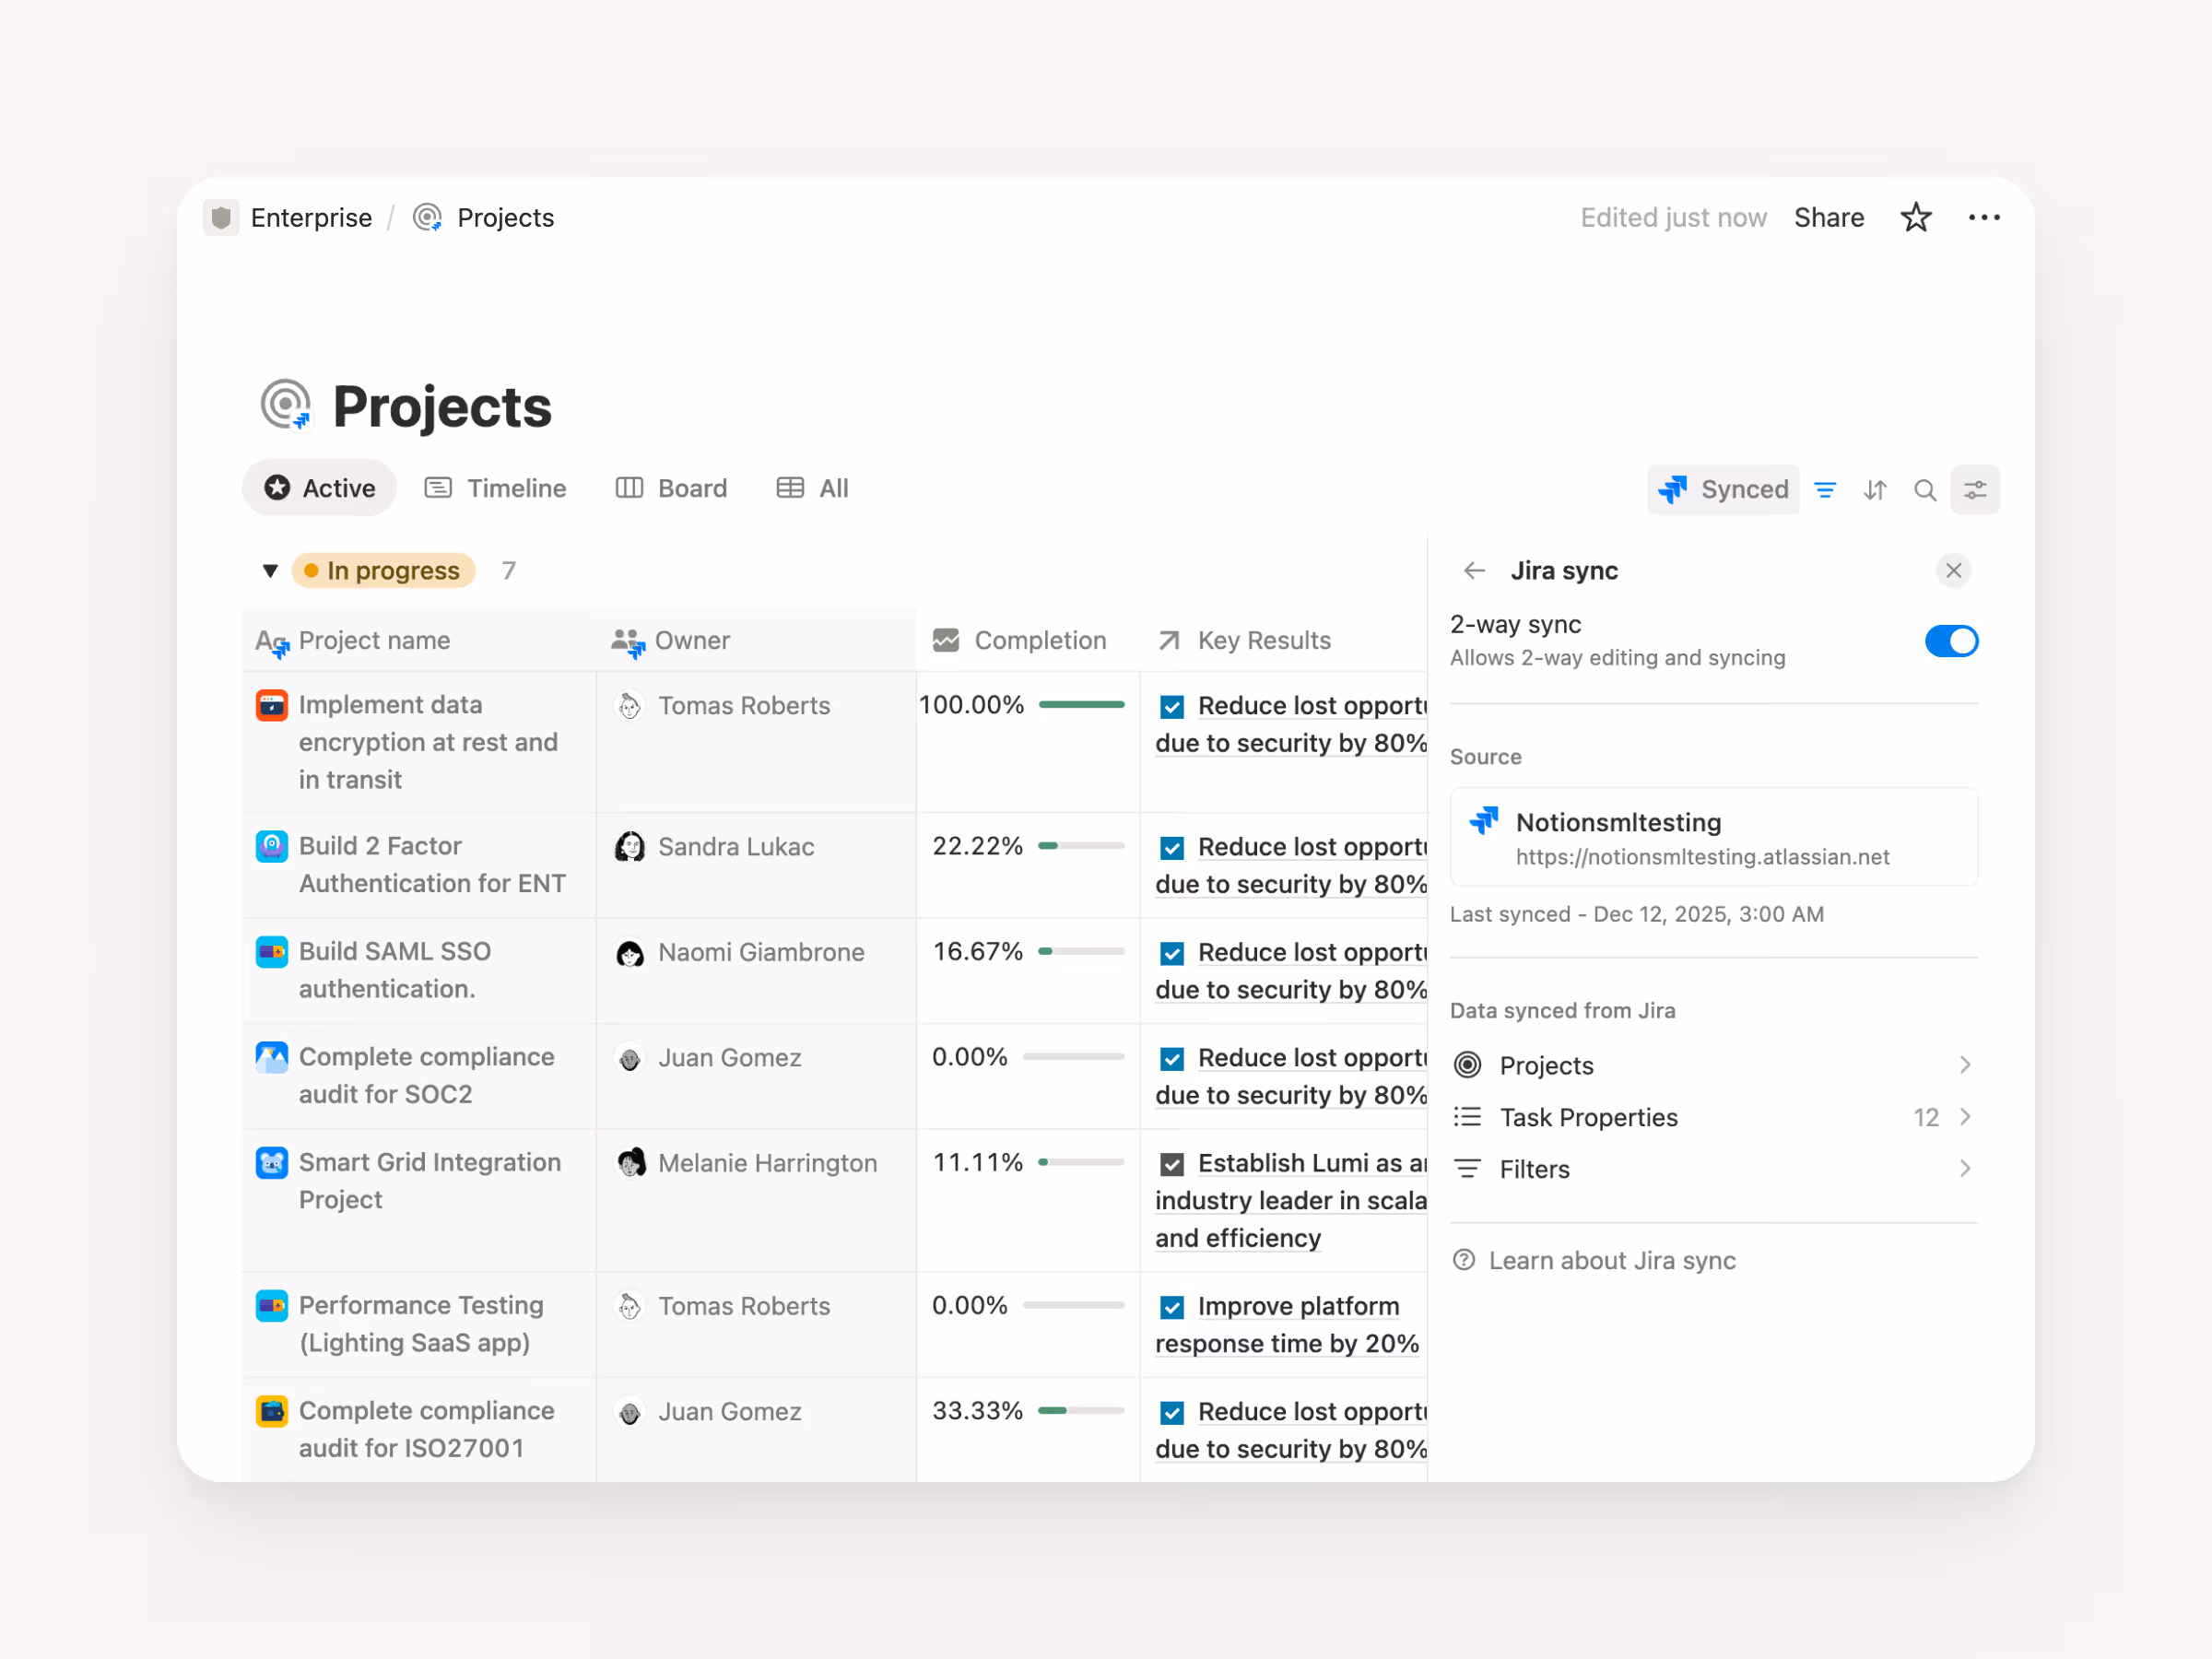2212x1659 pixels.
Task: Select the Notionsmltesting source card
Action: coord(1712,837)
